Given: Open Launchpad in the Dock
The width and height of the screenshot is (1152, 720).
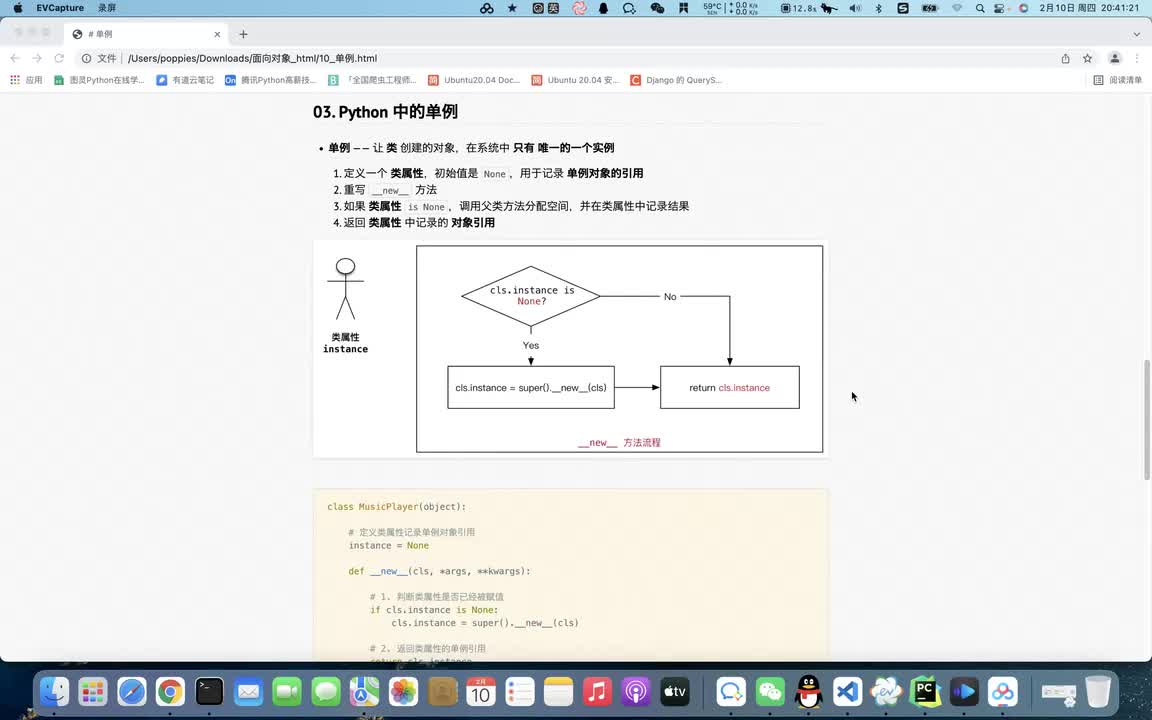Looking at the screenshot, I should coord(93,691).
